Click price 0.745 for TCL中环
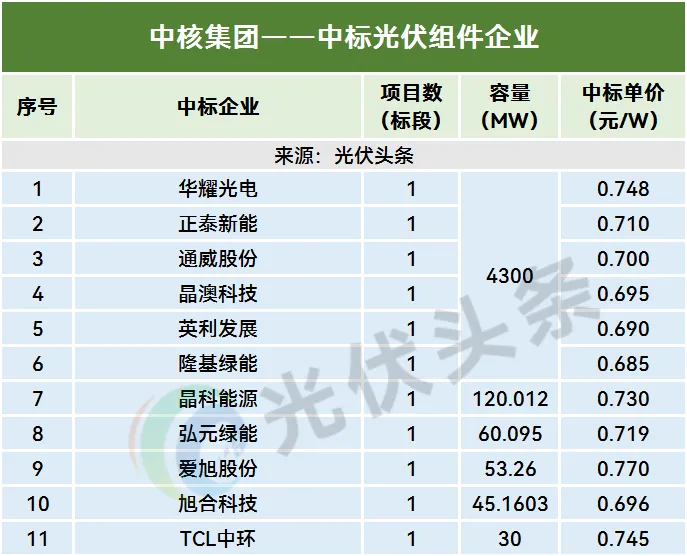The width and height of the screenshot is (687, 556). (623, 538)
